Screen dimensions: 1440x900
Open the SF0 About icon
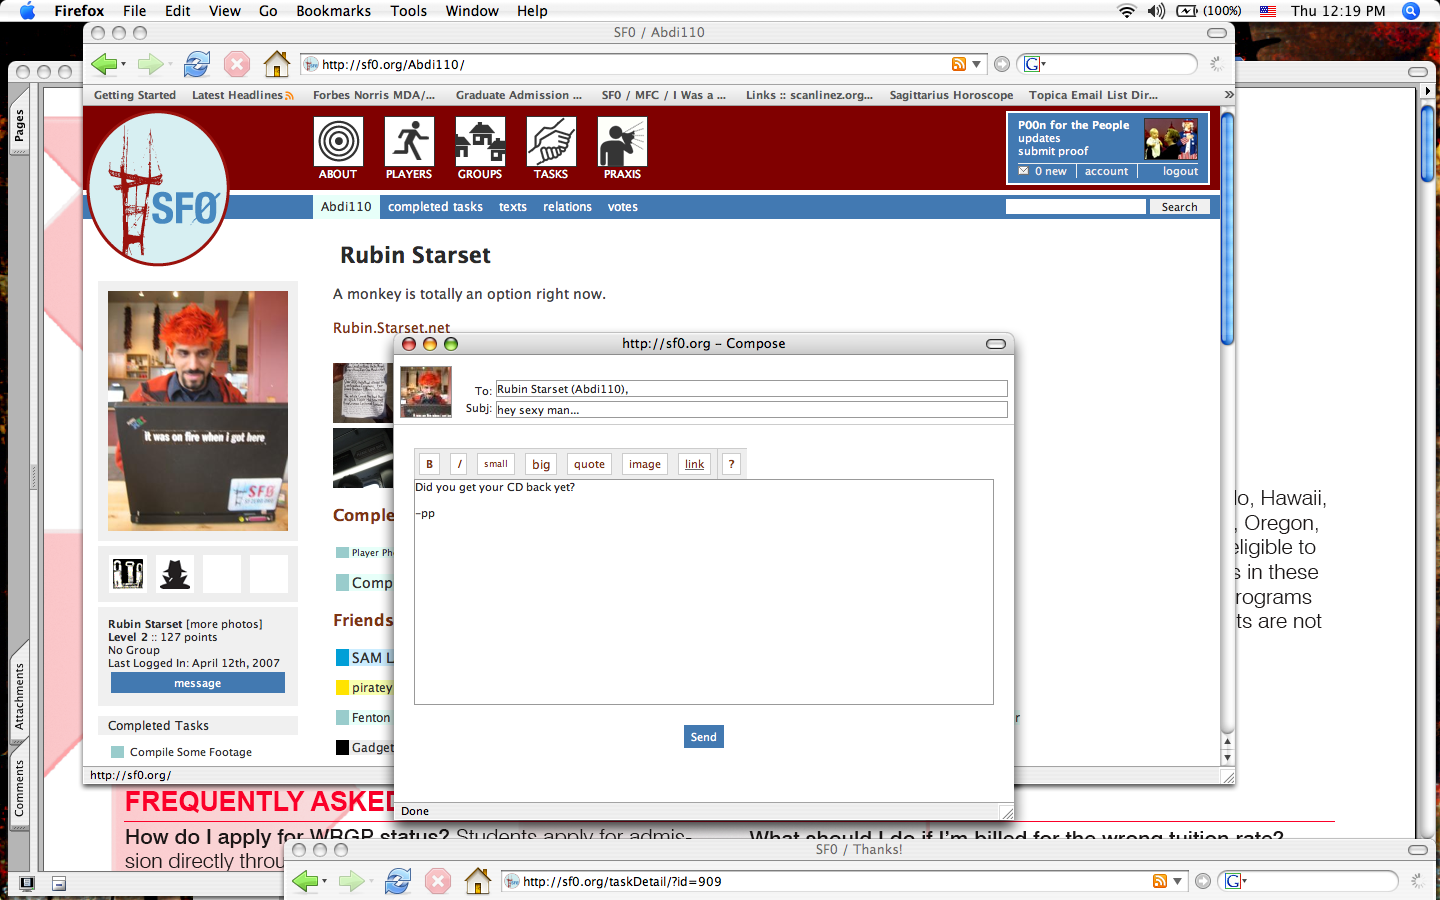(338, 143)
